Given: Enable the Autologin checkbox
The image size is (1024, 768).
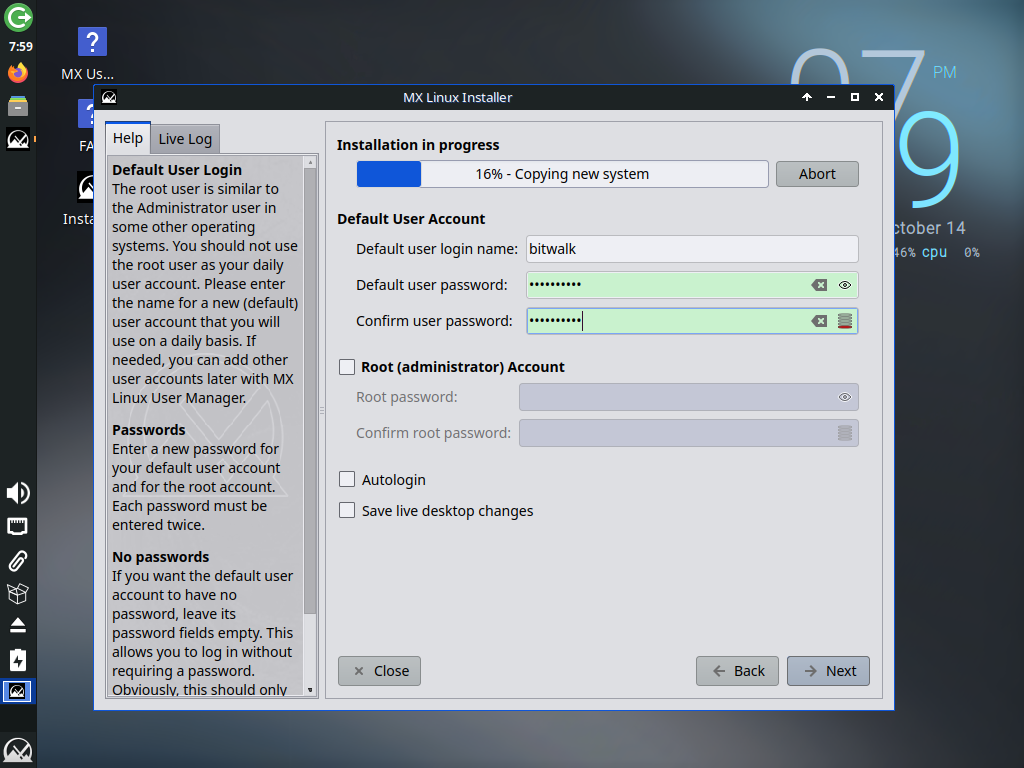Looking at the screenshot, I should pyautogui.click(x=347, y=479).
